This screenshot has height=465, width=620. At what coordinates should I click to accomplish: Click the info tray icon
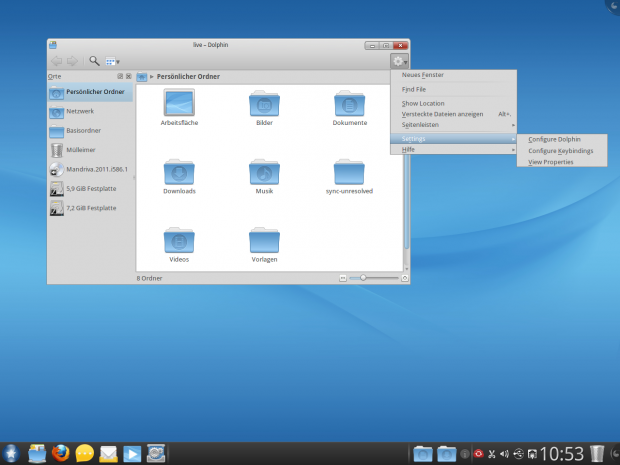click(x=465, y=454)
